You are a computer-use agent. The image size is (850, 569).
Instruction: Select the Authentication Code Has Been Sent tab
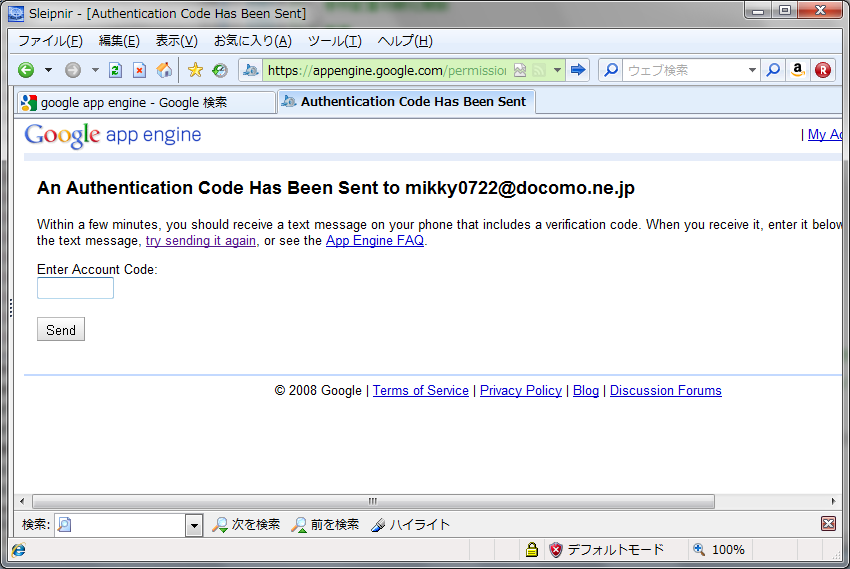407,101
